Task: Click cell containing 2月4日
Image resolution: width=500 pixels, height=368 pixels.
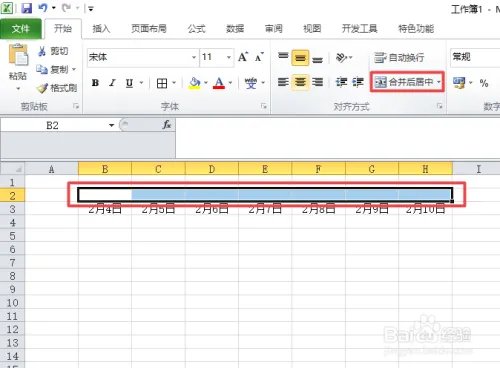Action: 105,209
